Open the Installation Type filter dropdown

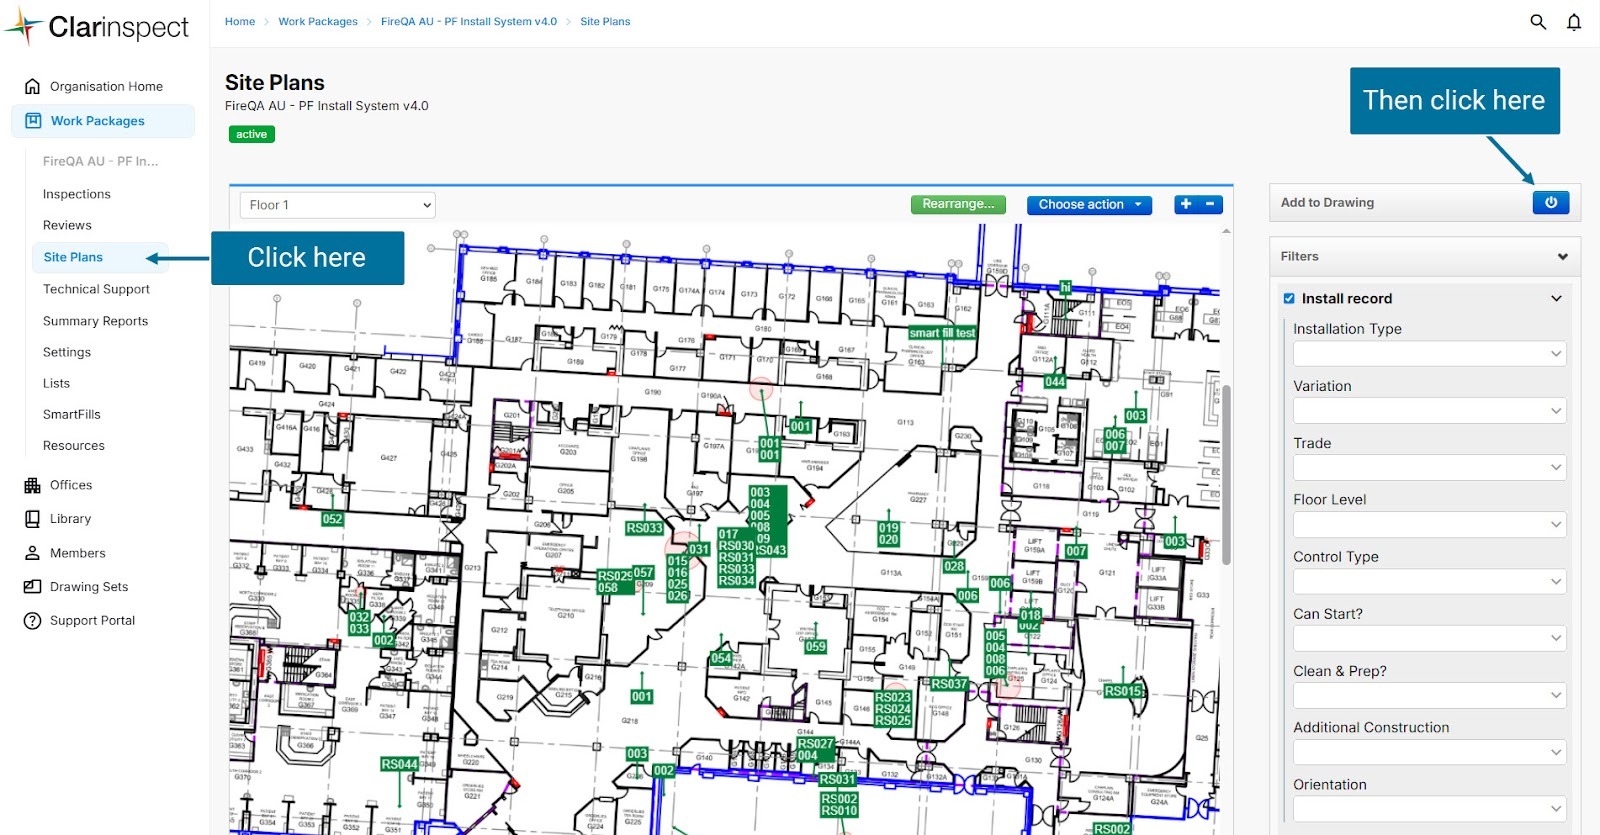click(1429, 353)
